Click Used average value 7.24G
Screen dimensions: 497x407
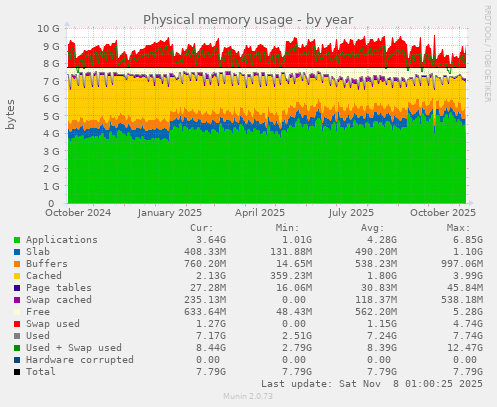point(382,336)
